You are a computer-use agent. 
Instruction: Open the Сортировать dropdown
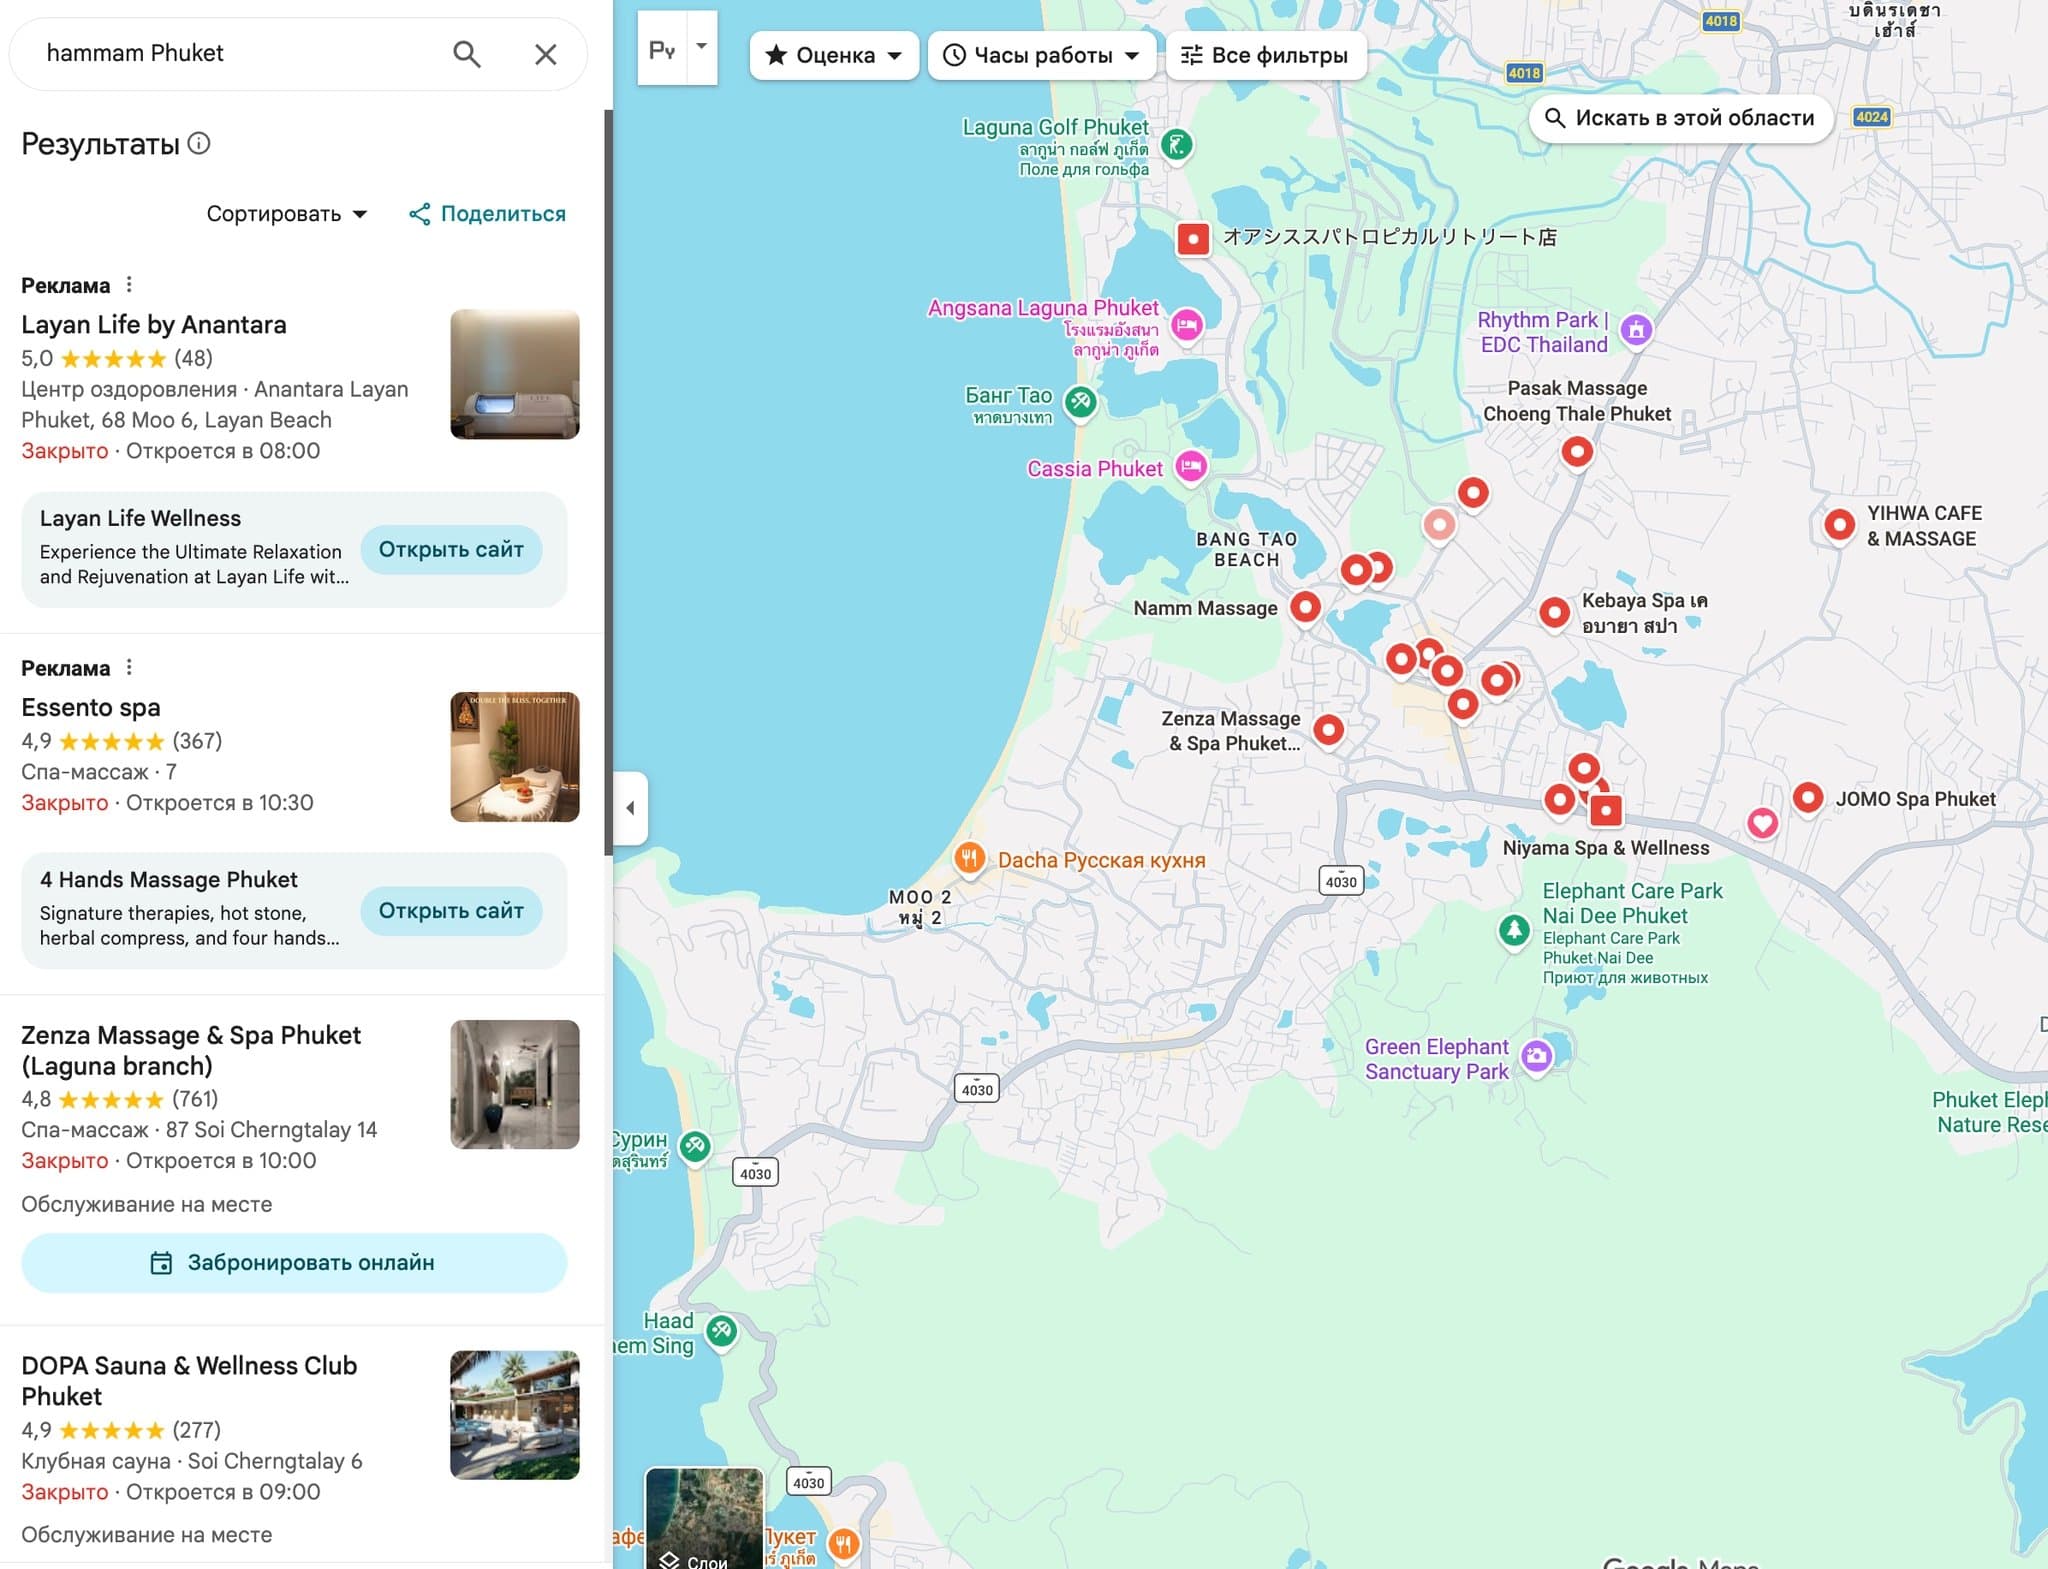[287, 214]
